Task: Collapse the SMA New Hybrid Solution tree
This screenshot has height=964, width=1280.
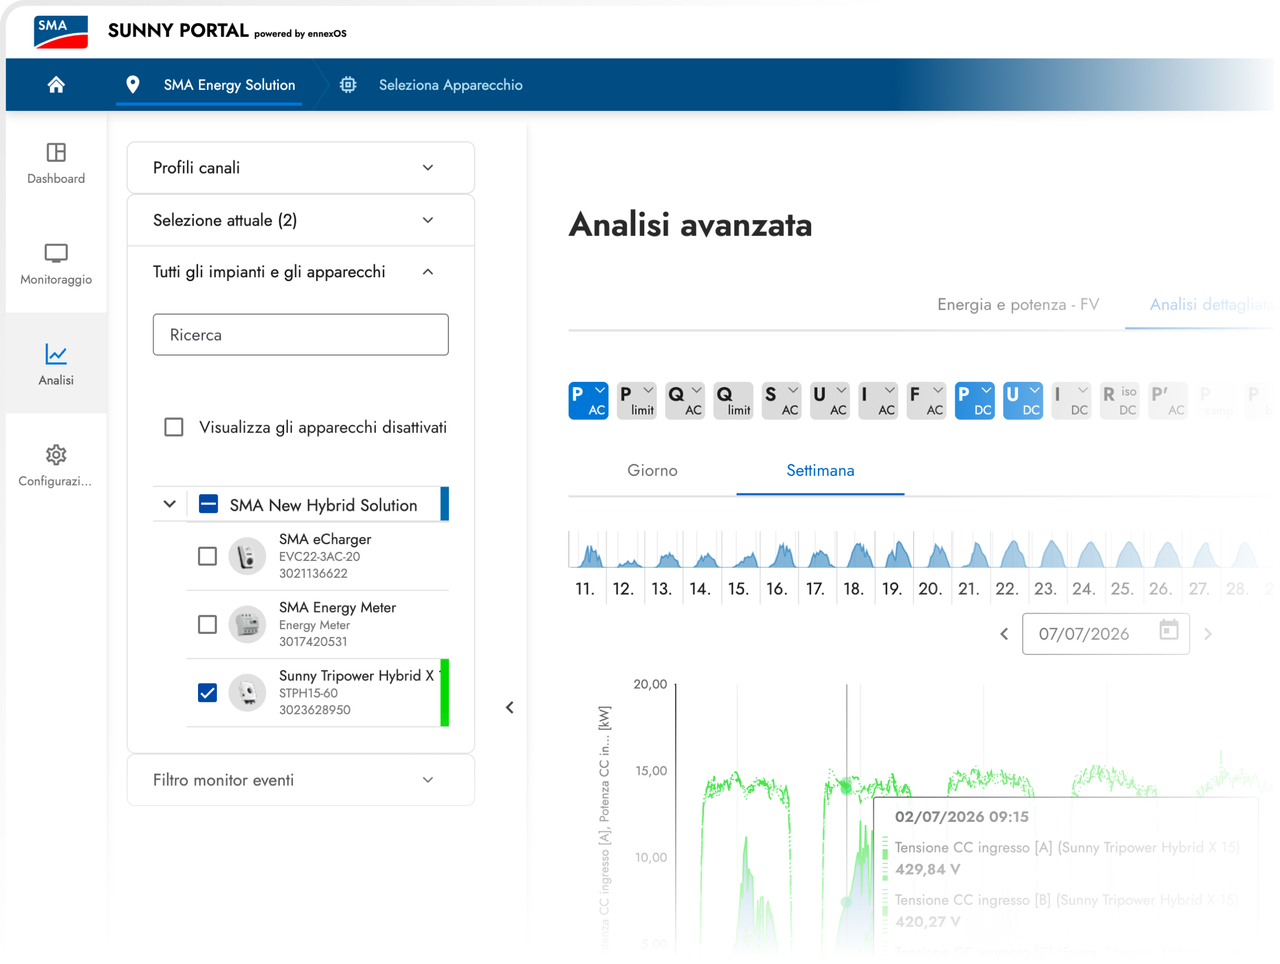Action: tap(170, 504)
